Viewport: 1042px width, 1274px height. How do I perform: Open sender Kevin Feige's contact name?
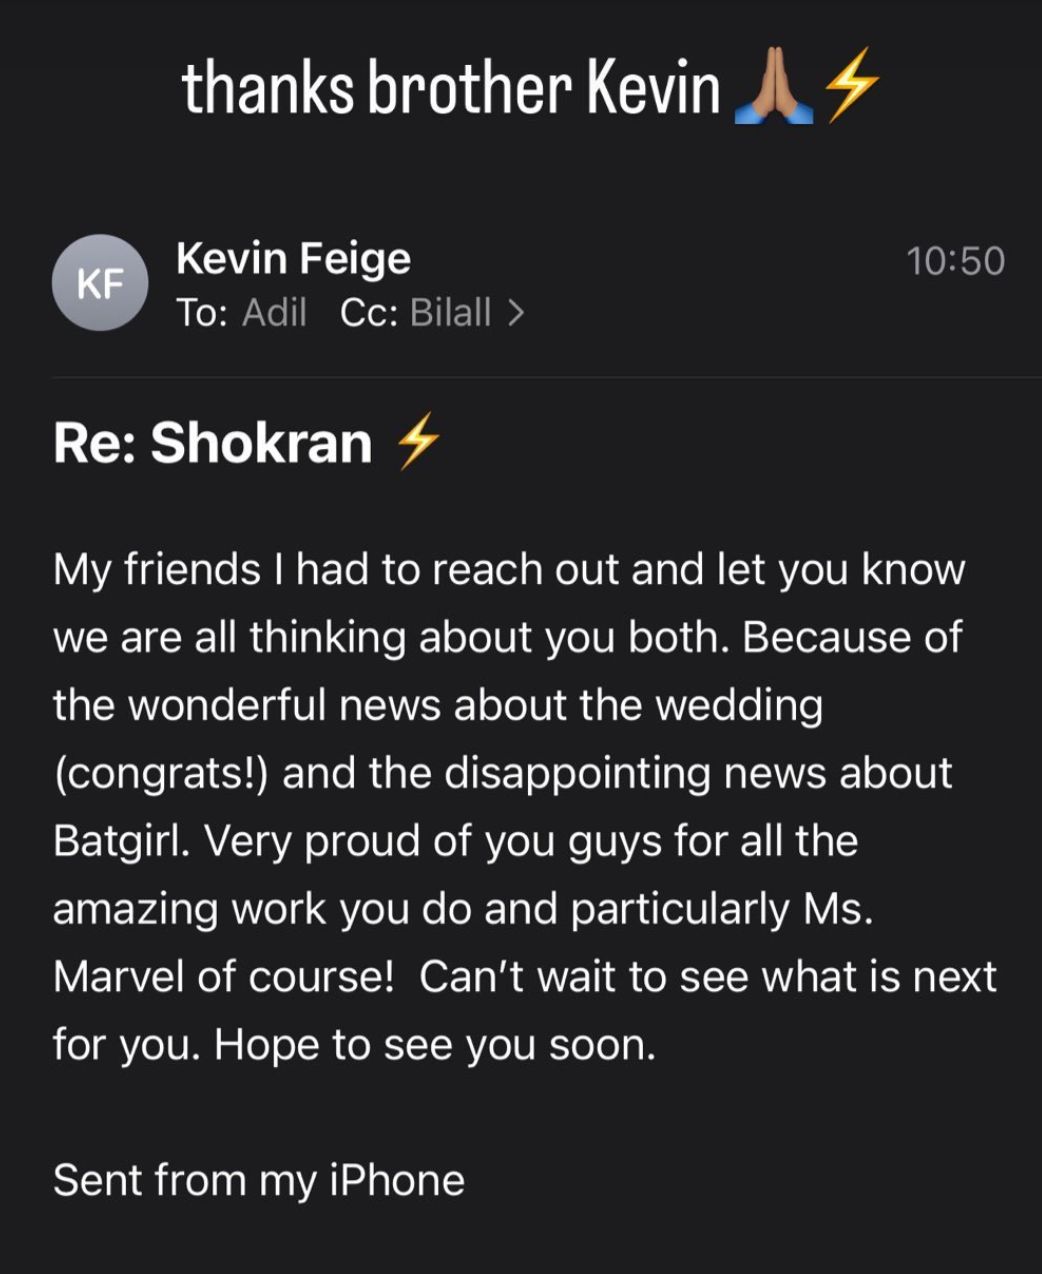[x=293, y=259]
